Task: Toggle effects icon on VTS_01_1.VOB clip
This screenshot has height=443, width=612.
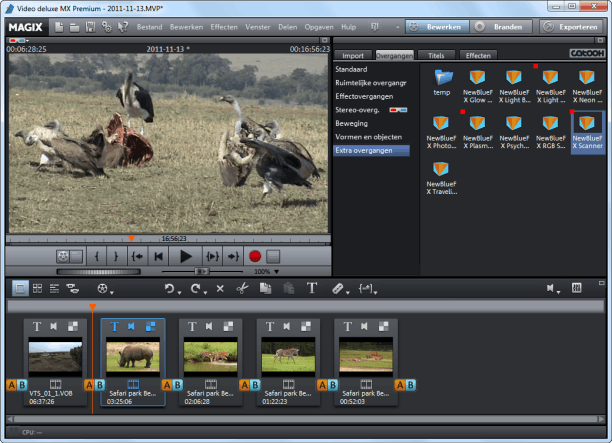Action: click(74, 327)
